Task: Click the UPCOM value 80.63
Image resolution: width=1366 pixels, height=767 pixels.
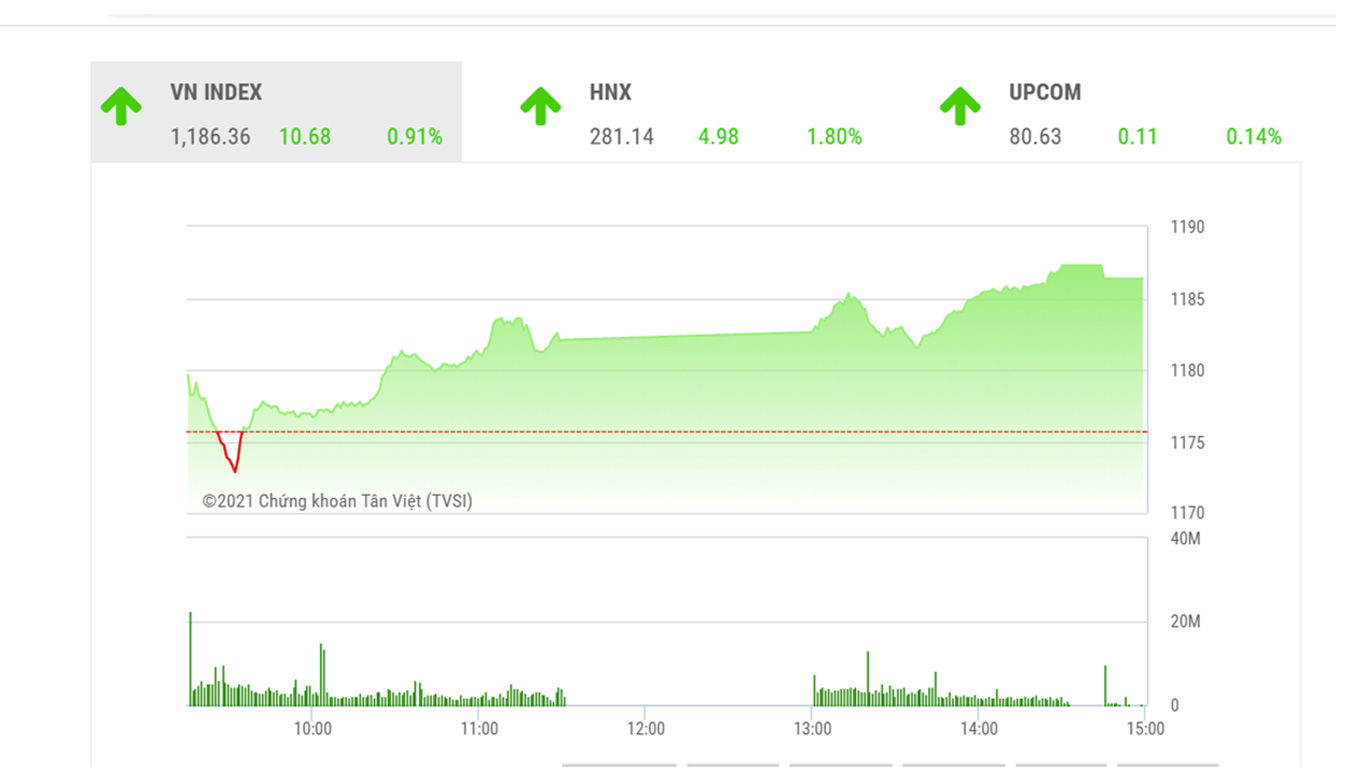Action: tap(1035, 137)
